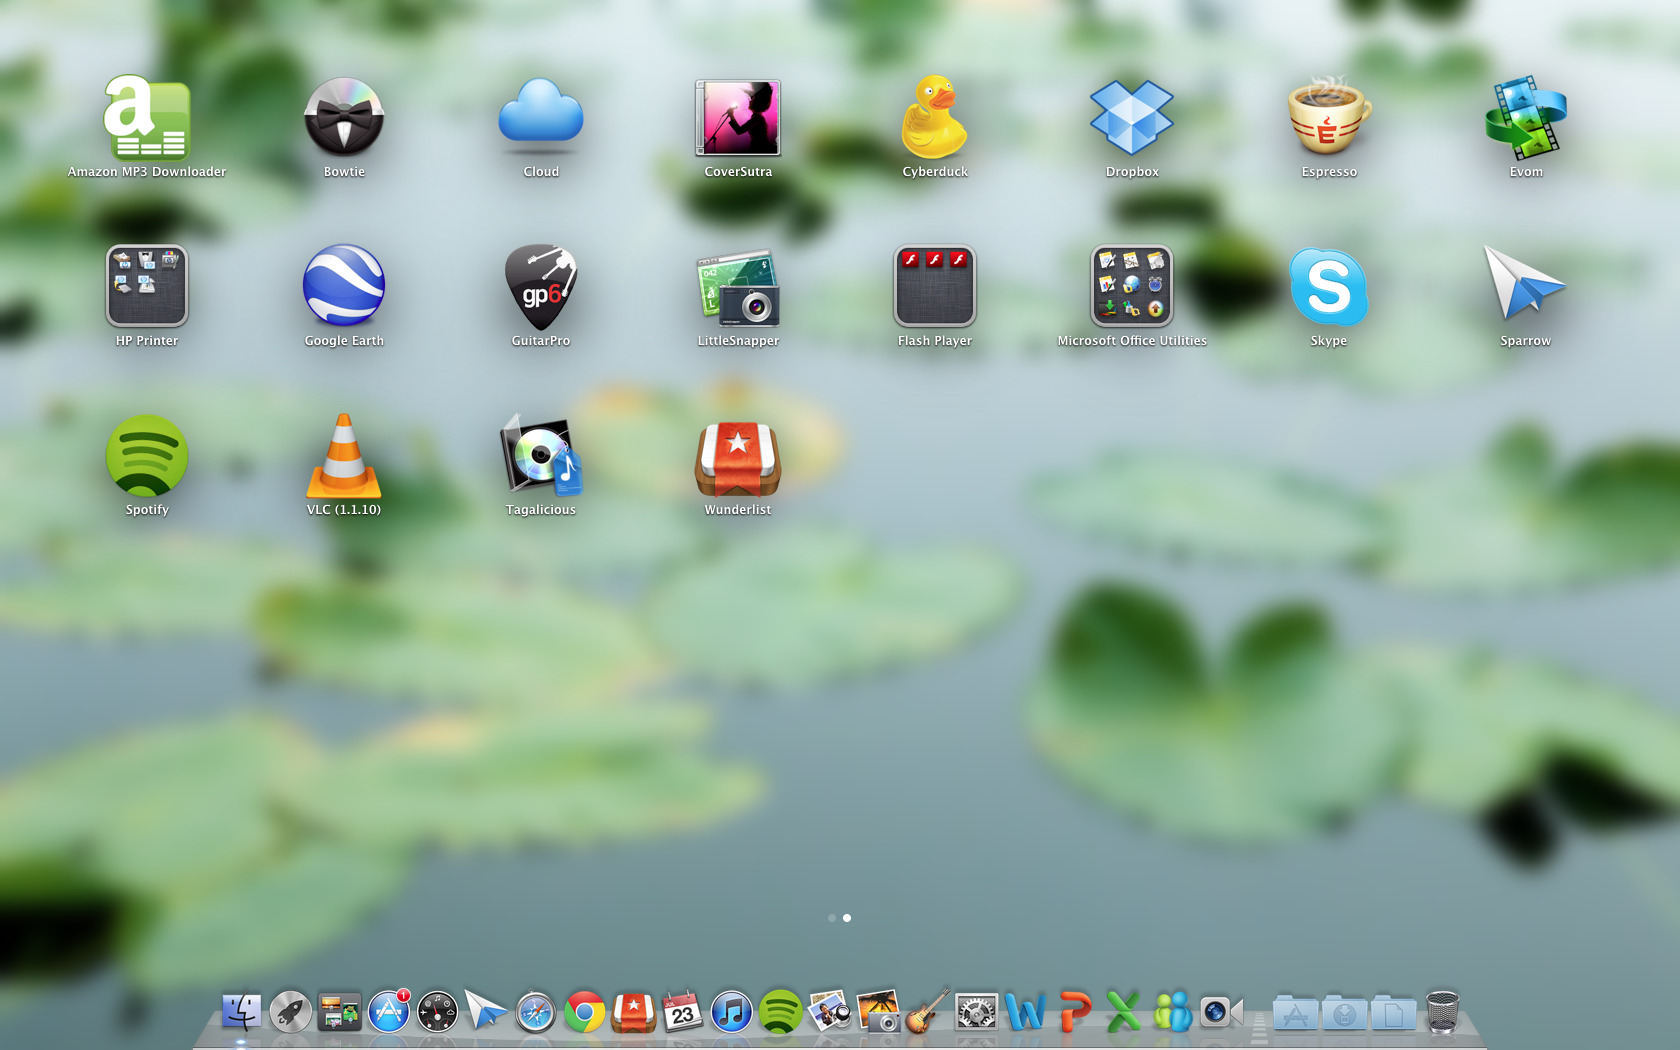This screenshot has width=1680, height=1050.
Task: Open Dashboard from the Dock
Action: coord(437,1012)
